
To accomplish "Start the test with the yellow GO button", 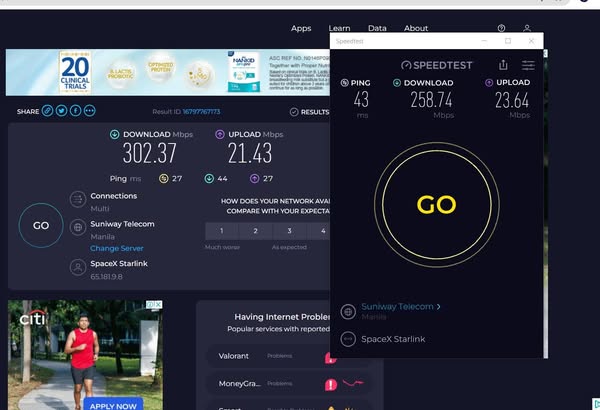I will (x=436, y=205).
